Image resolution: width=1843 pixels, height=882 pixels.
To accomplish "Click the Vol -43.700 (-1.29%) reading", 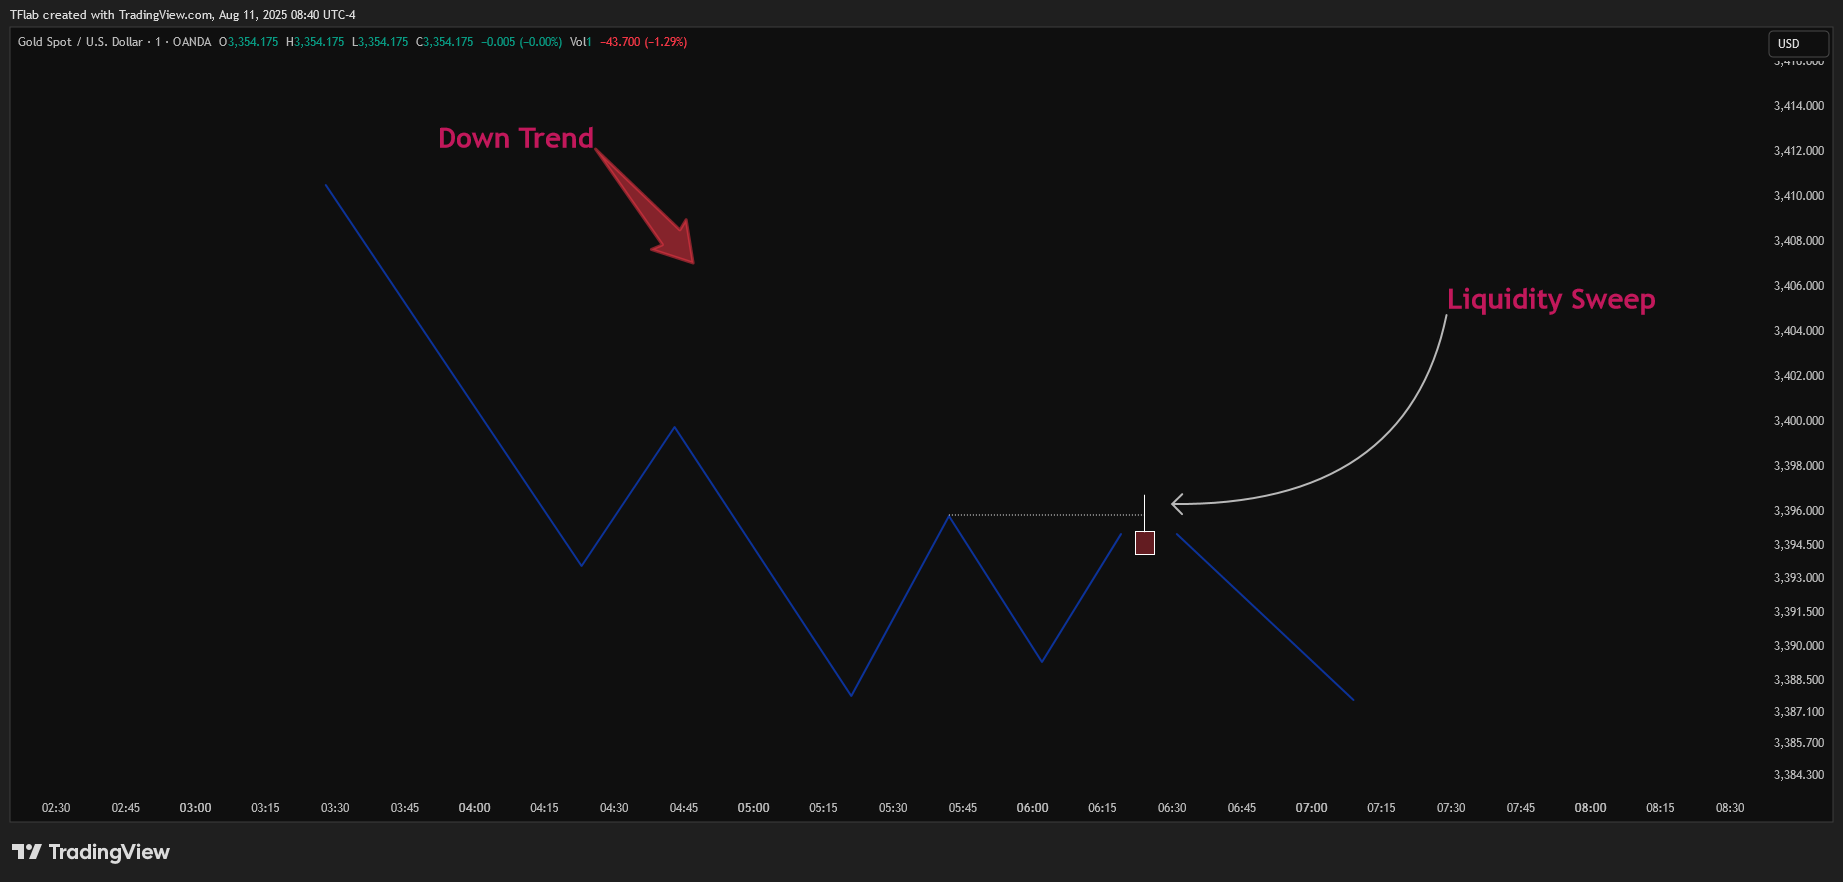I will pyautogui.click(x=629, y=42).
